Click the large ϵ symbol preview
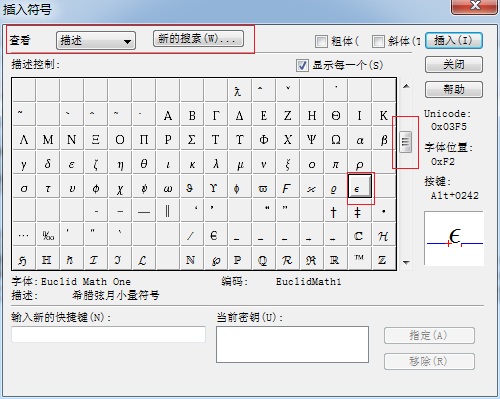The height and width of the screenshot is (399, 500). click(x=454, y=238)
